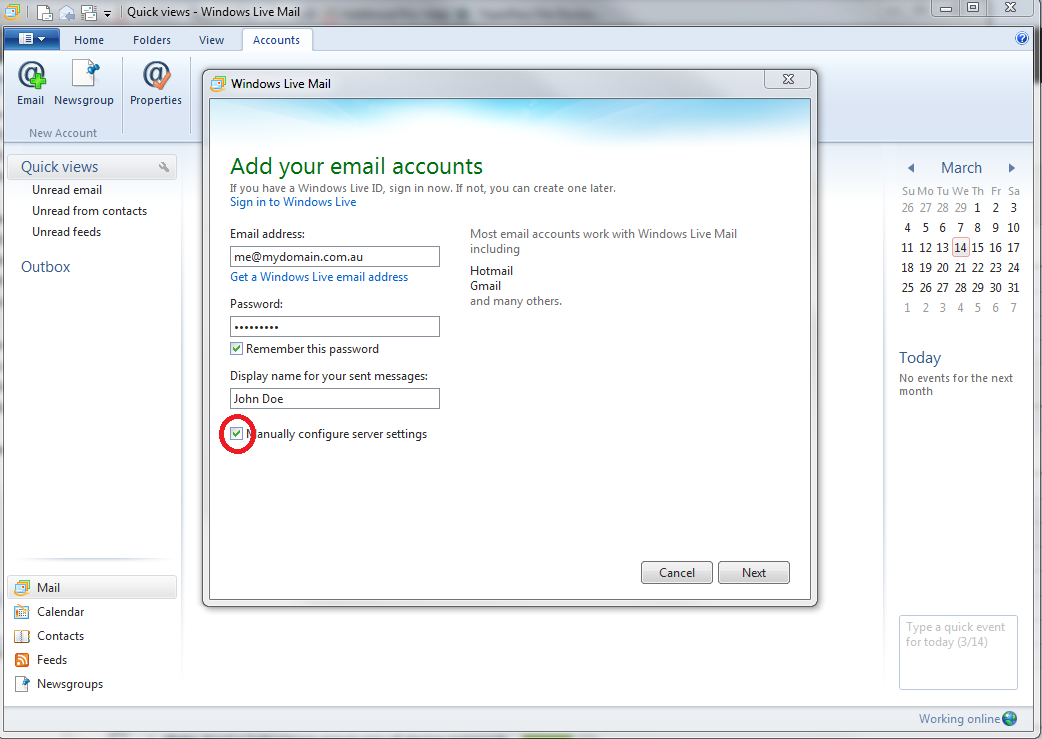The image size is (1042, 739).
Task: Click Sign in to Windows Live link
Action: pos(293,202)
